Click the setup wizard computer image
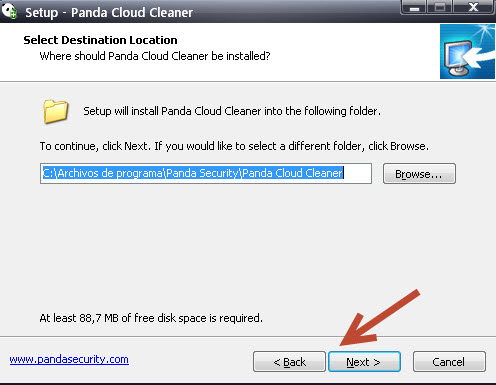The width and height of the screenshot is (496, 385). pyautogui.click(x=467, y=52)
